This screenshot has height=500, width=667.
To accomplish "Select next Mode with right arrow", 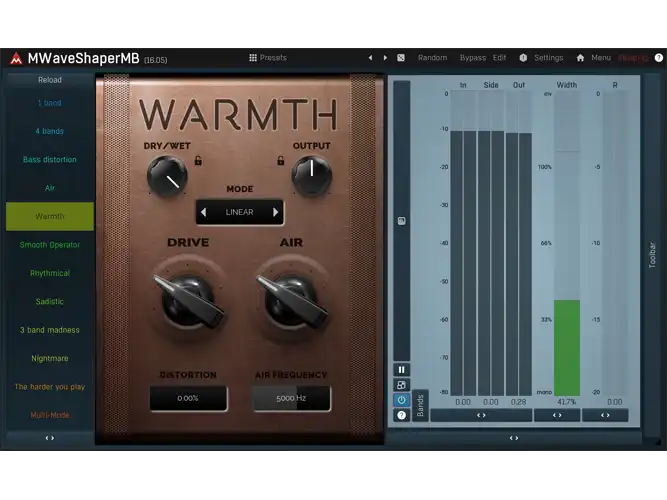I will [x=275, y=212].
